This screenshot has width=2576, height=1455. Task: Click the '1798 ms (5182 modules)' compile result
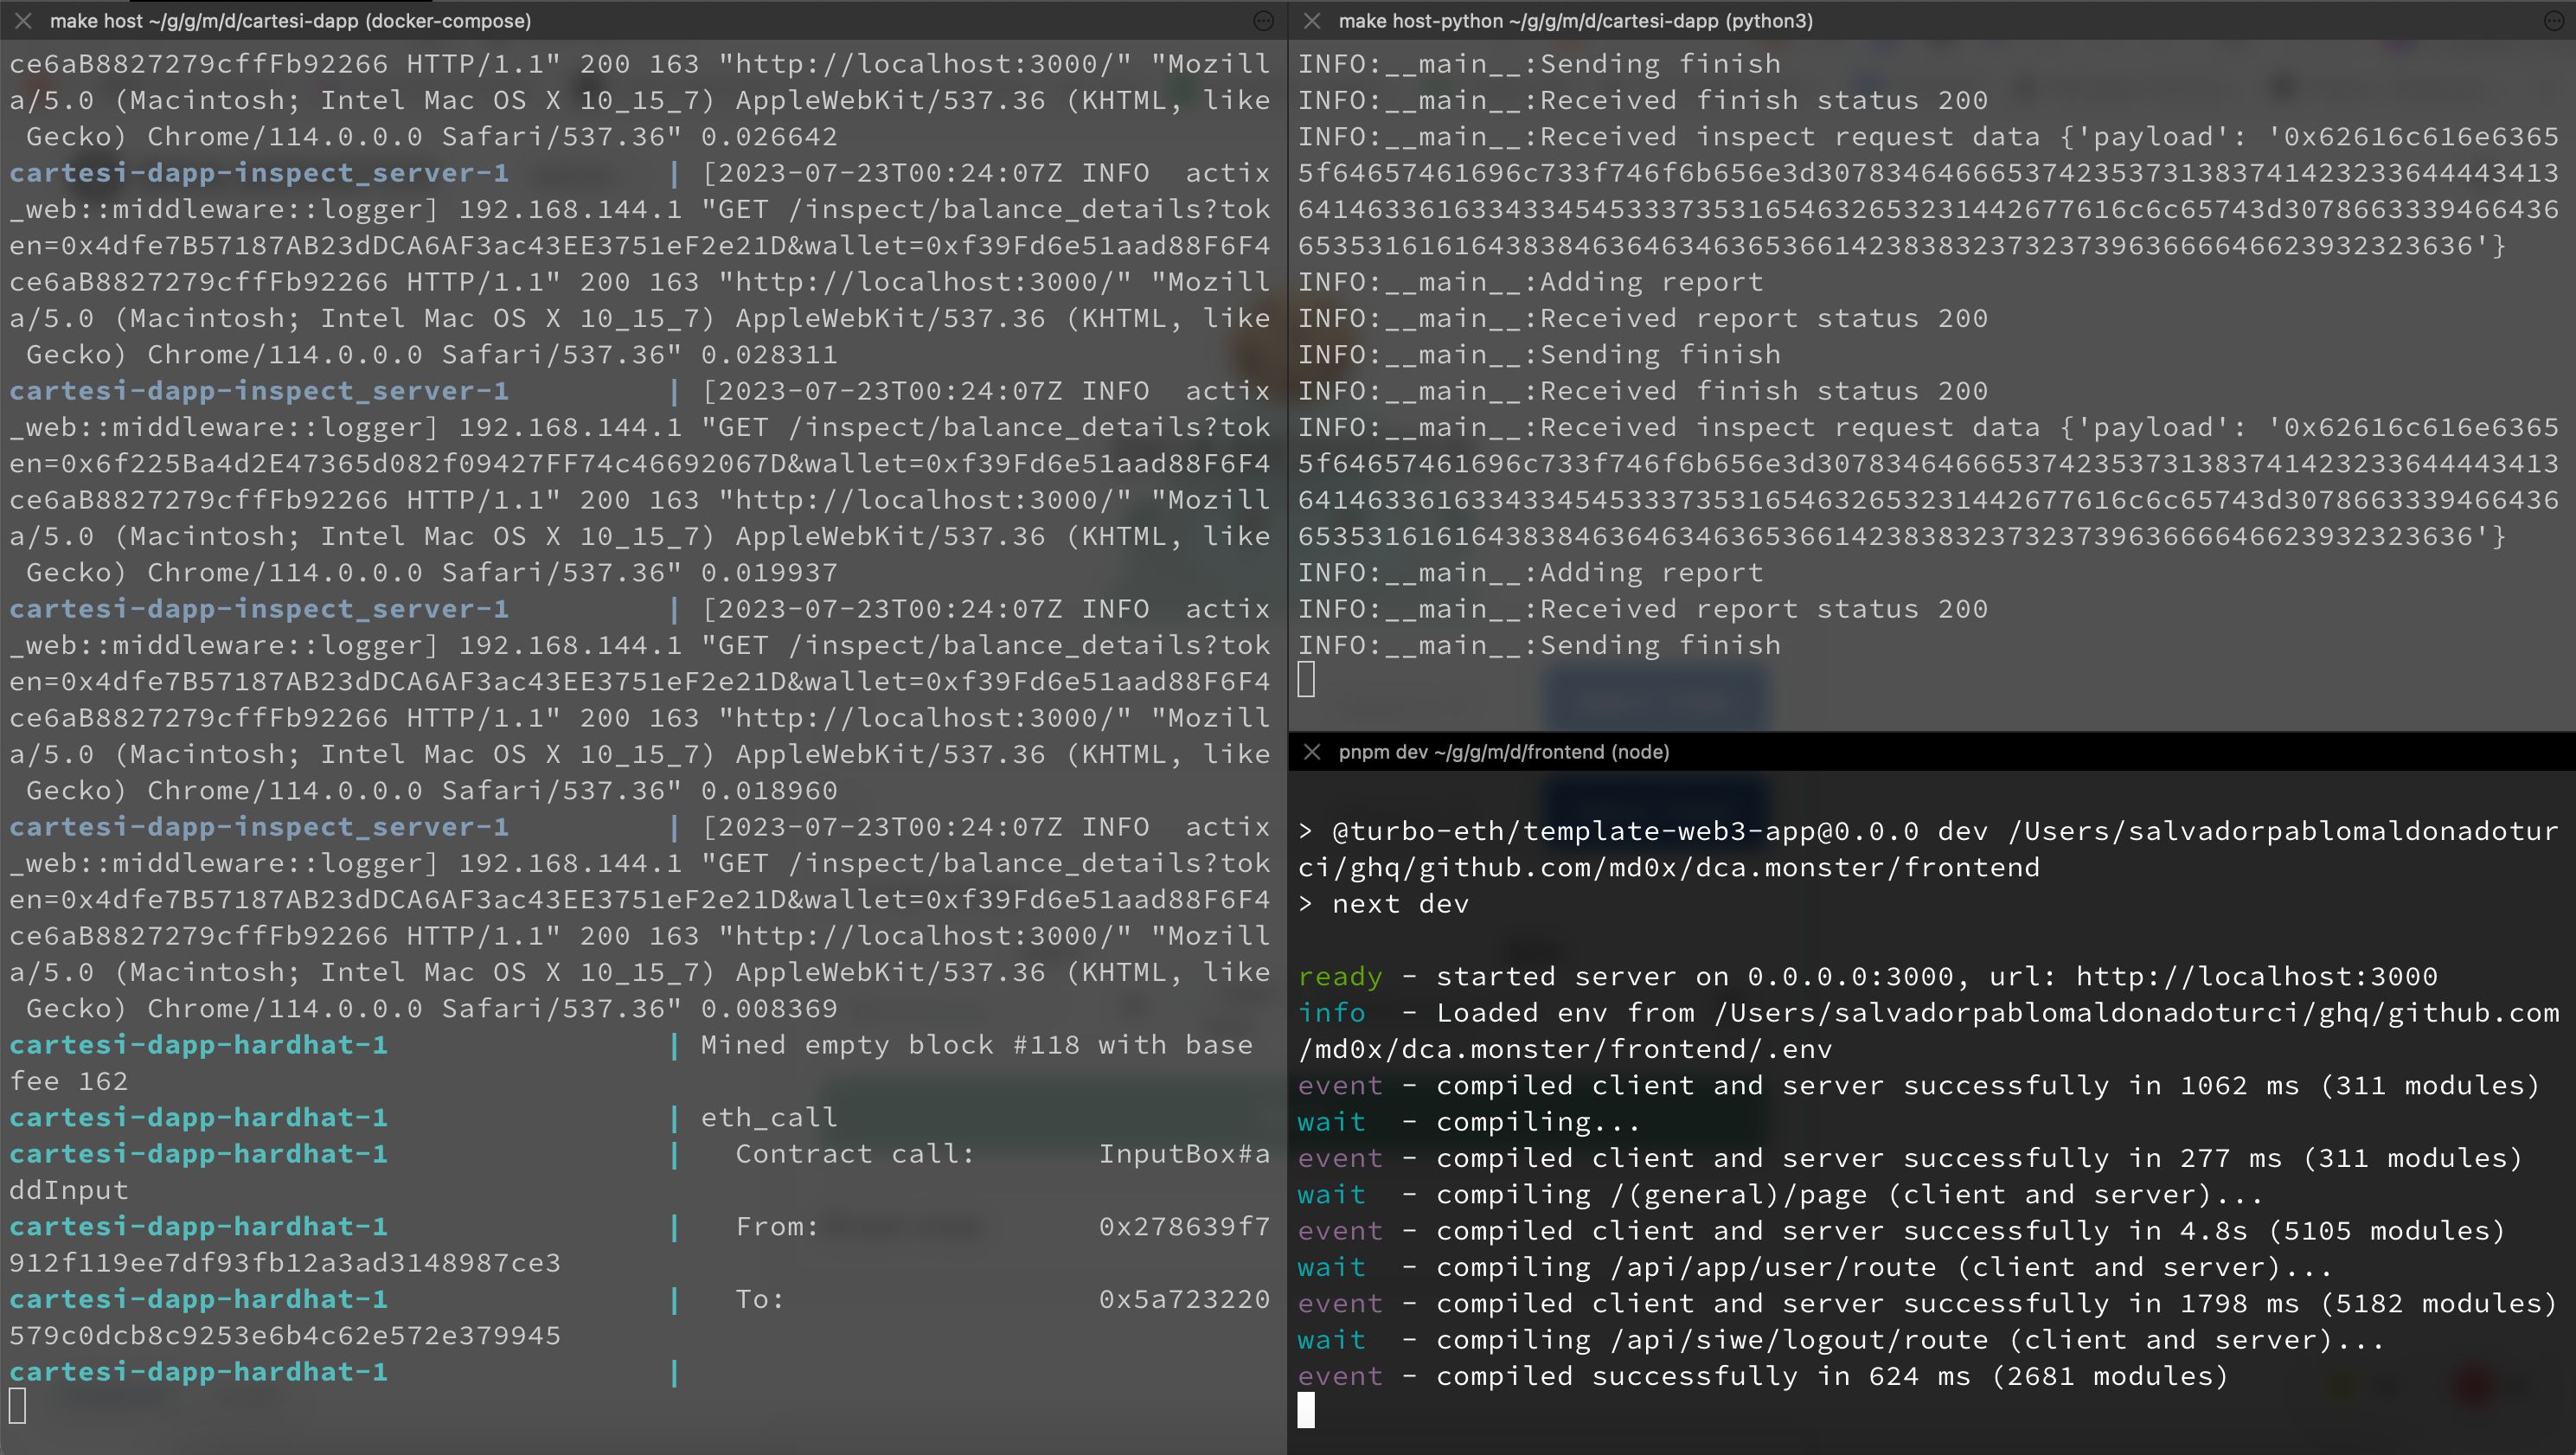[x=2369, y=1303]
